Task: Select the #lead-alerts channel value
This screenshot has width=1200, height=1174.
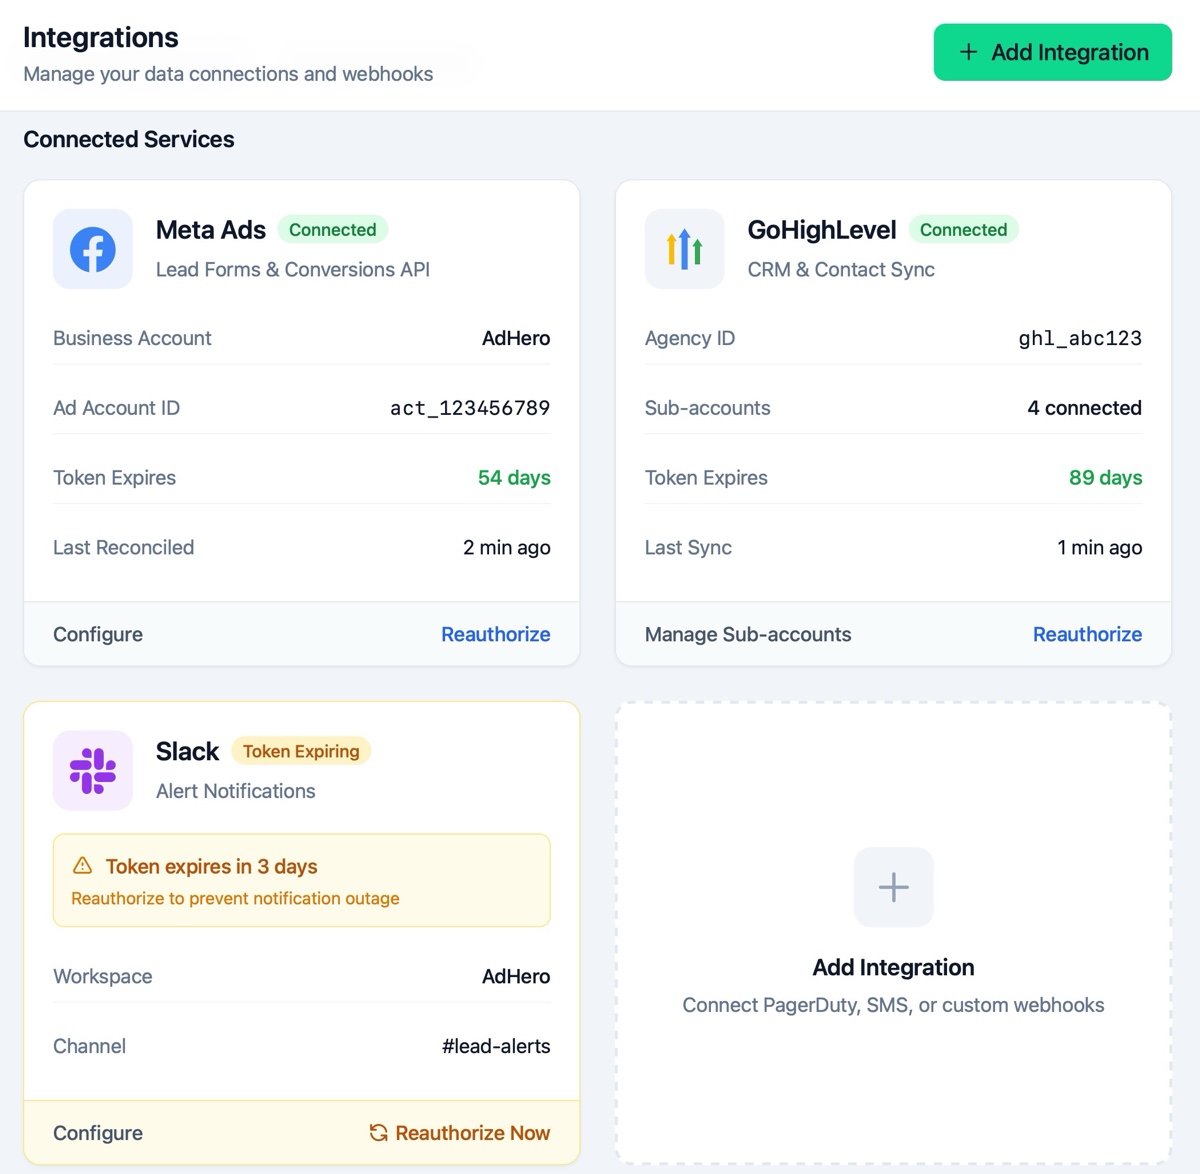Action: pyautogui.click(x=496, y=1046)
